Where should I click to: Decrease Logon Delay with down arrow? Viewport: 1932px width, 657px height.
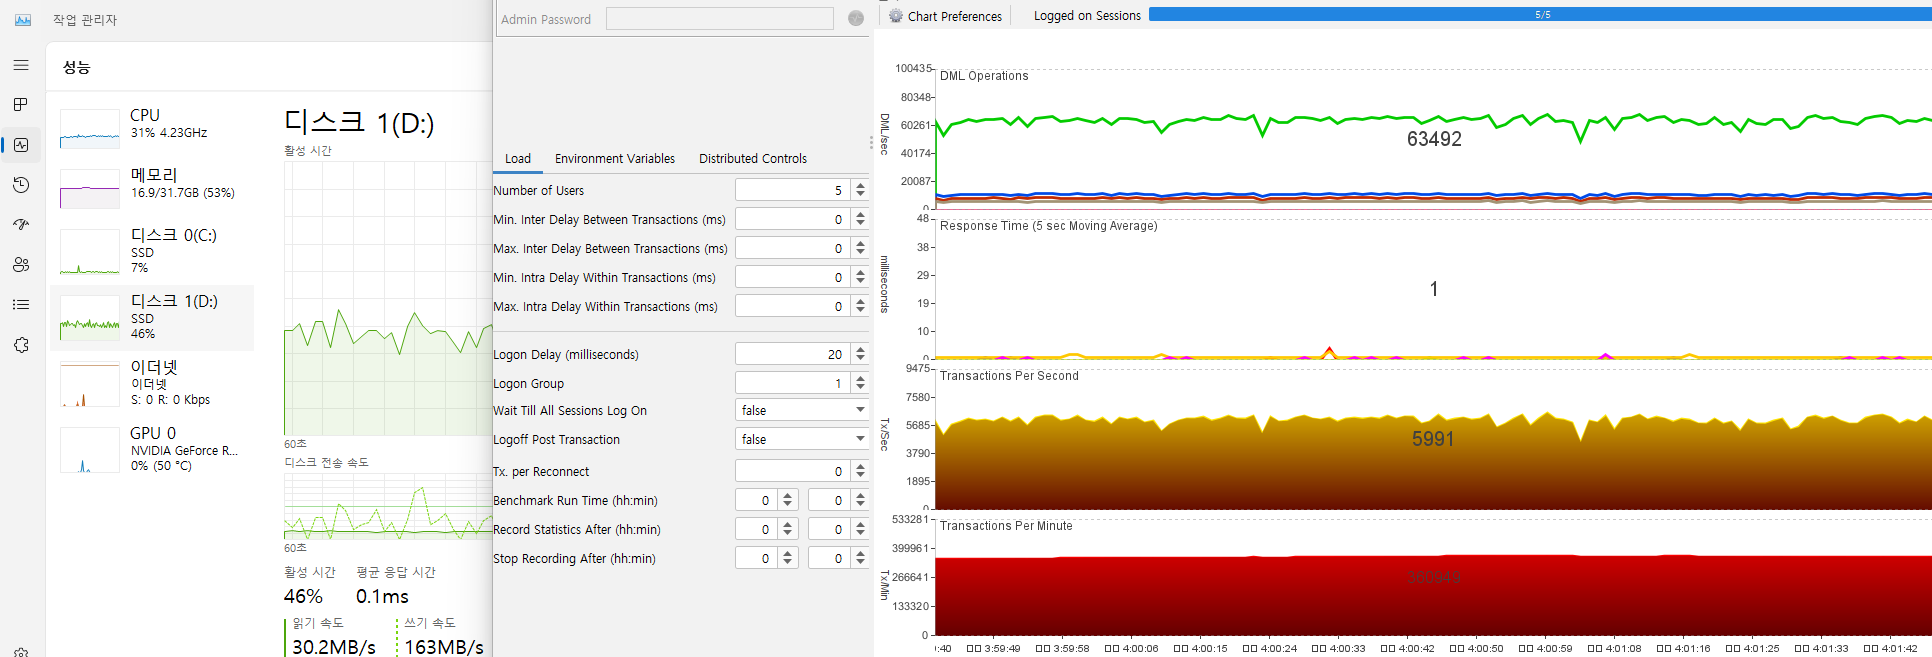(860, 359)
